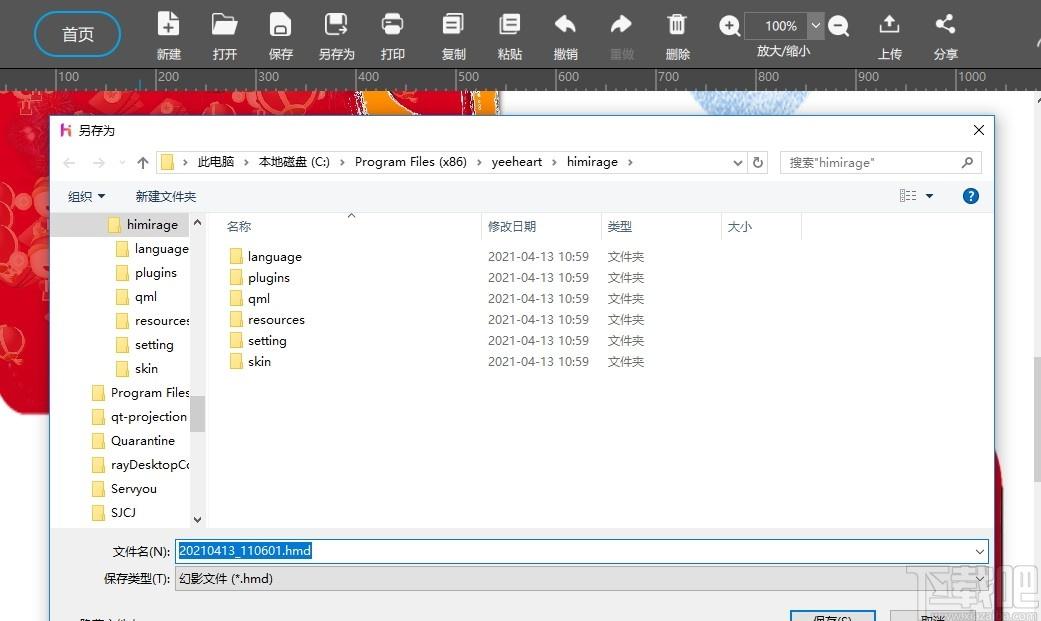Select SJCJ tree node

pyautogui.click(x=114, y=512)
